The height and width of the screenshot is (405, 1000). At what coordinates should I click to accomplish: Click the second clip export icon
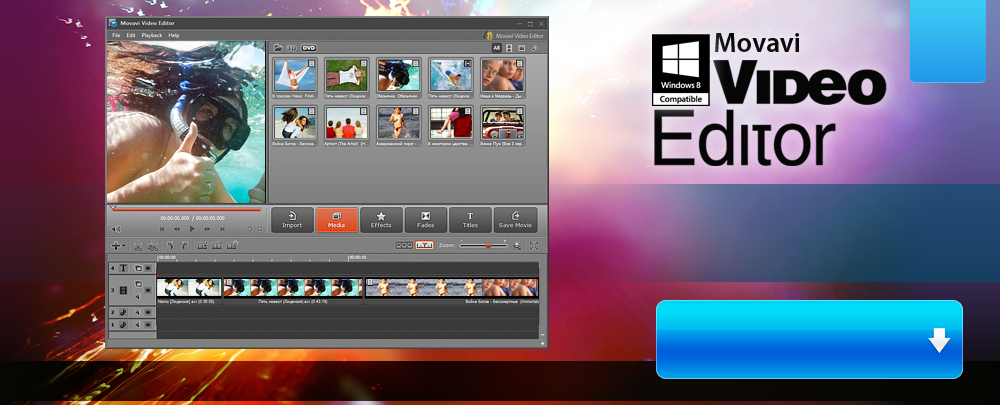(x=217, y=245)
